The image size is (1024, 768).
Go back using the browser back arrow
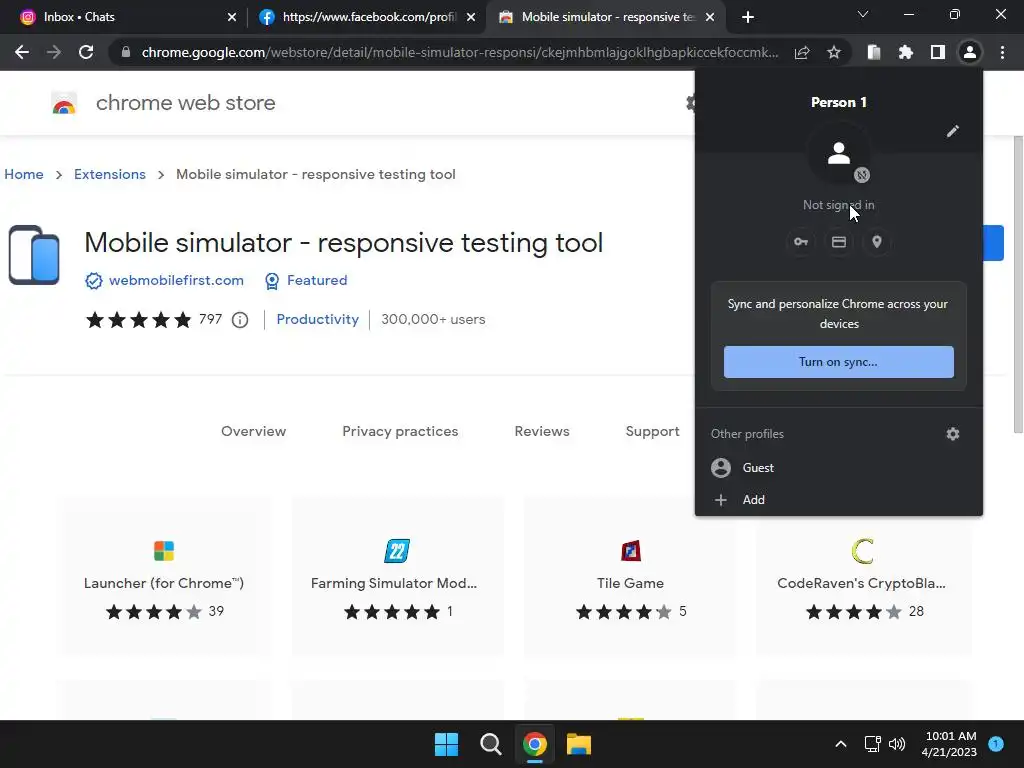pos(22,52)
